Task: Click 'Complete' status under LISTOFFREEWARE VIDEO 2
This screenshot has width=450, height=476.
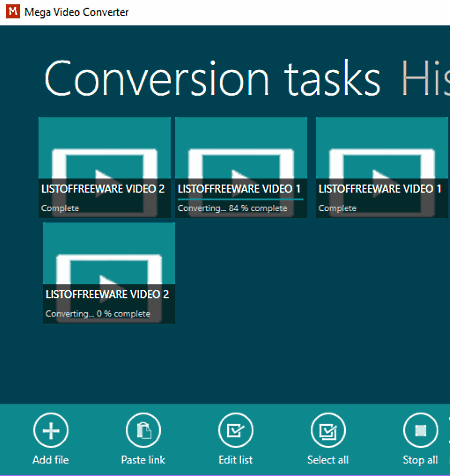Action: 60,208
